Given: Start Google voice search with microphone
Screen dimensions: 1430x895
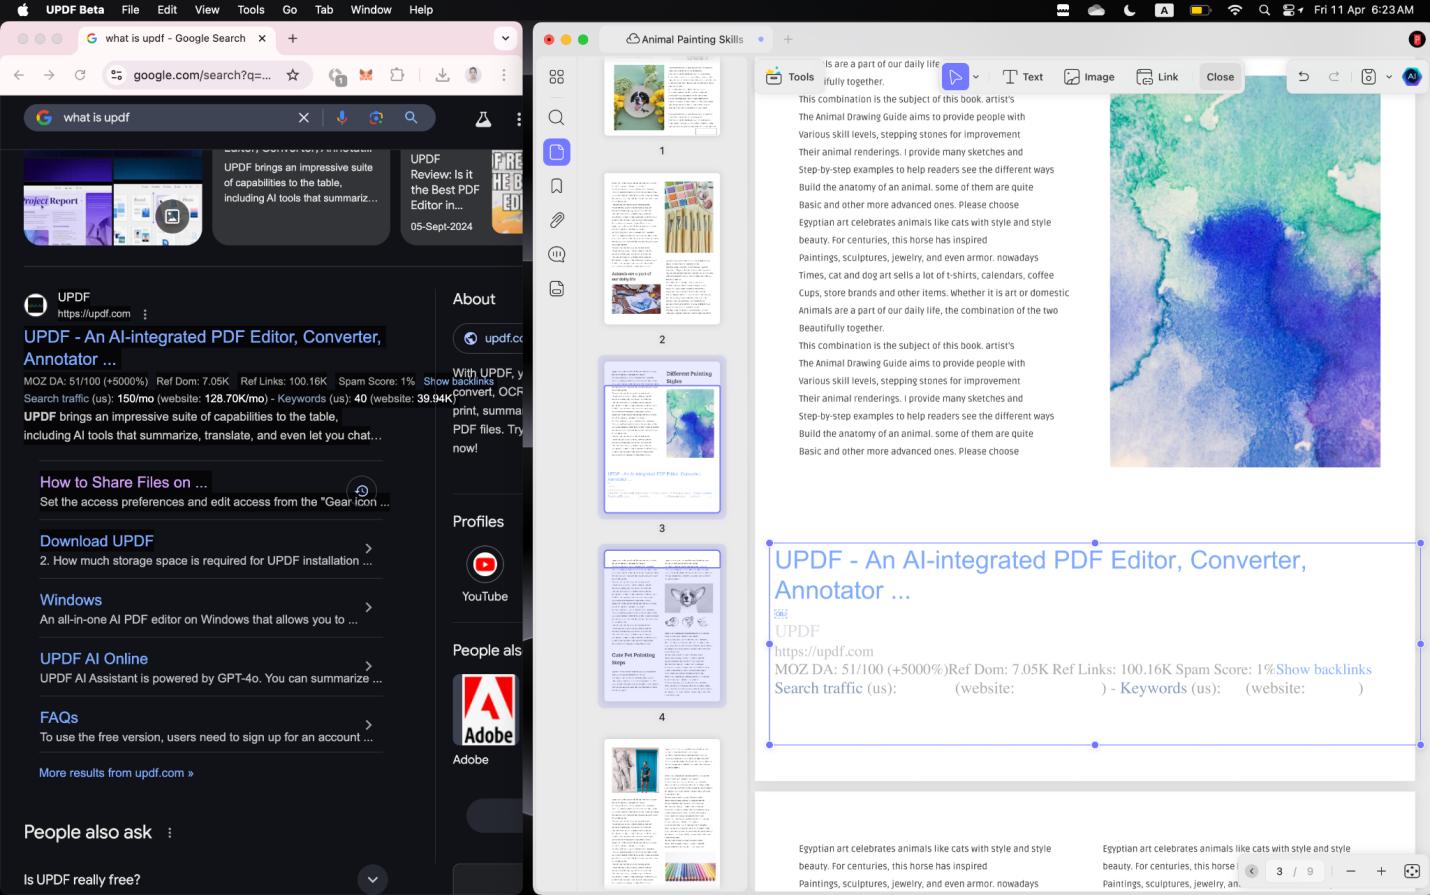Looking at the screenshot, I should [342, 117].
